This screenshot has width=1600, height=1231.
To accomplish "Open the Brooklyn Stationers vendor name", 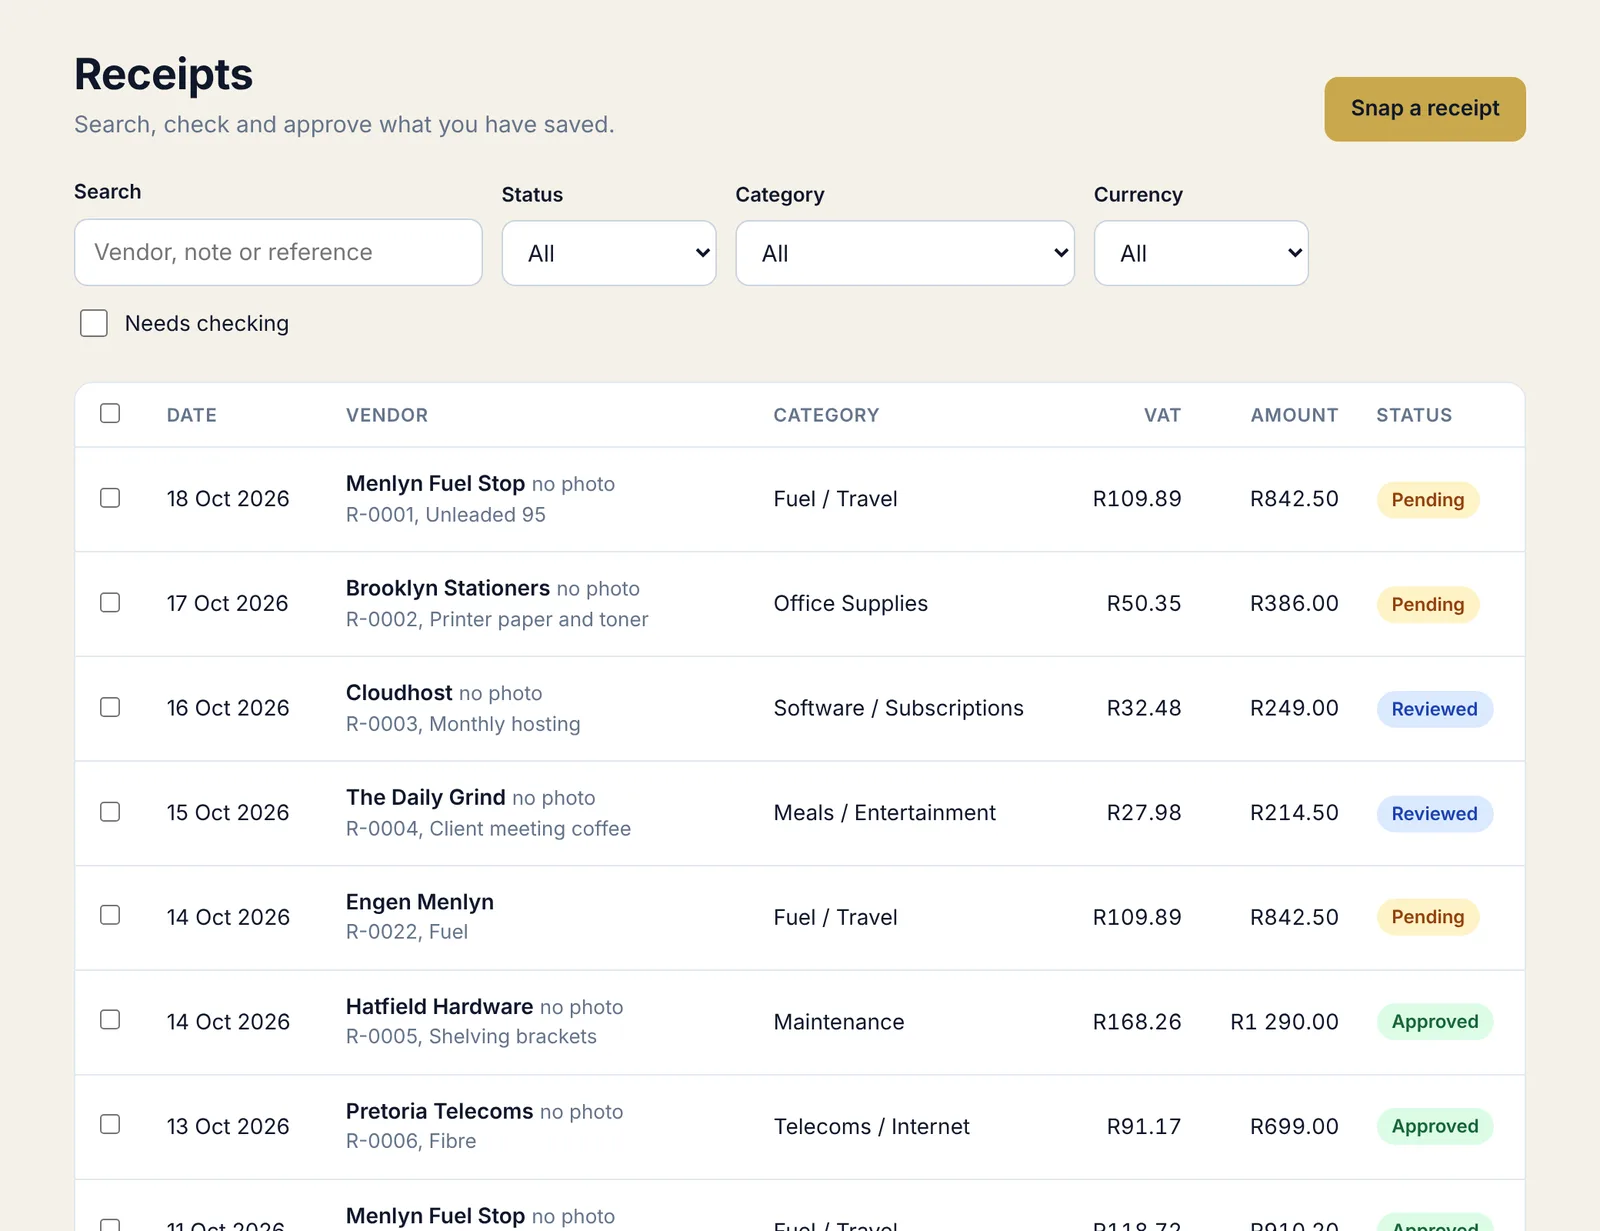I will [x=448, y=588].
